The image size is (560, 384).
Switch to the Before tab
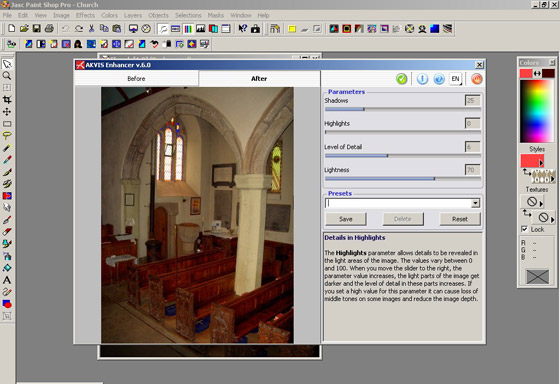coord(136,79)
